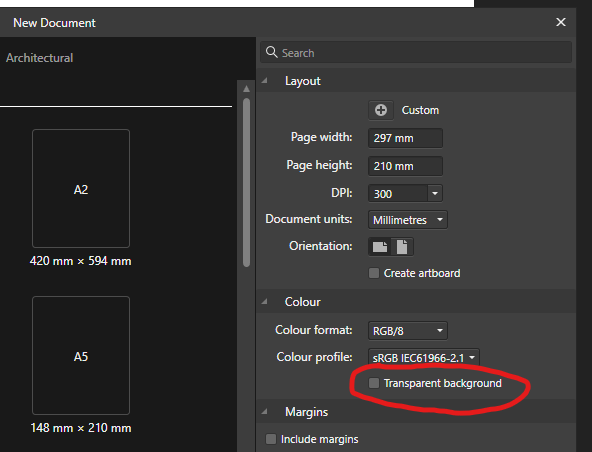Screen dimensions: 592x452
Task: Collapse the Margins section
Action: pos(265,412)
